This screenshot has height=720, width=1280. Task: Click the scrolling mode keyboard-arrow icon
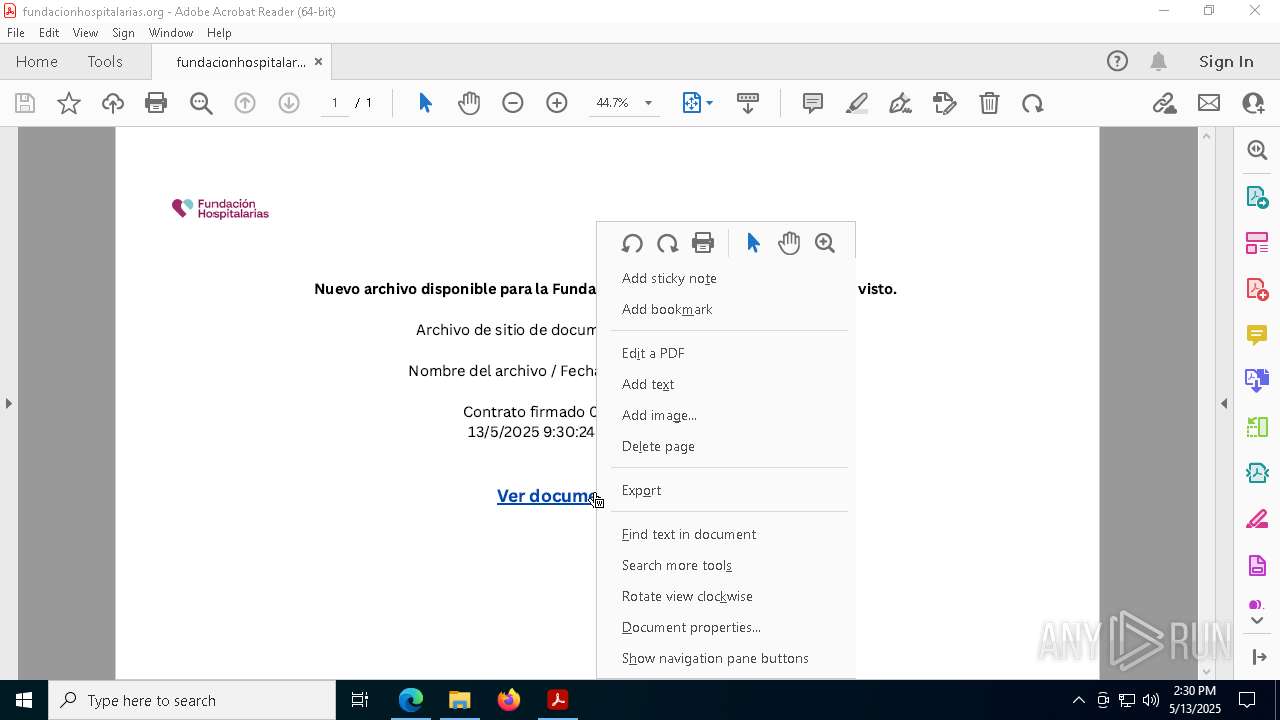pyautogui.click(x=748, y=103)
